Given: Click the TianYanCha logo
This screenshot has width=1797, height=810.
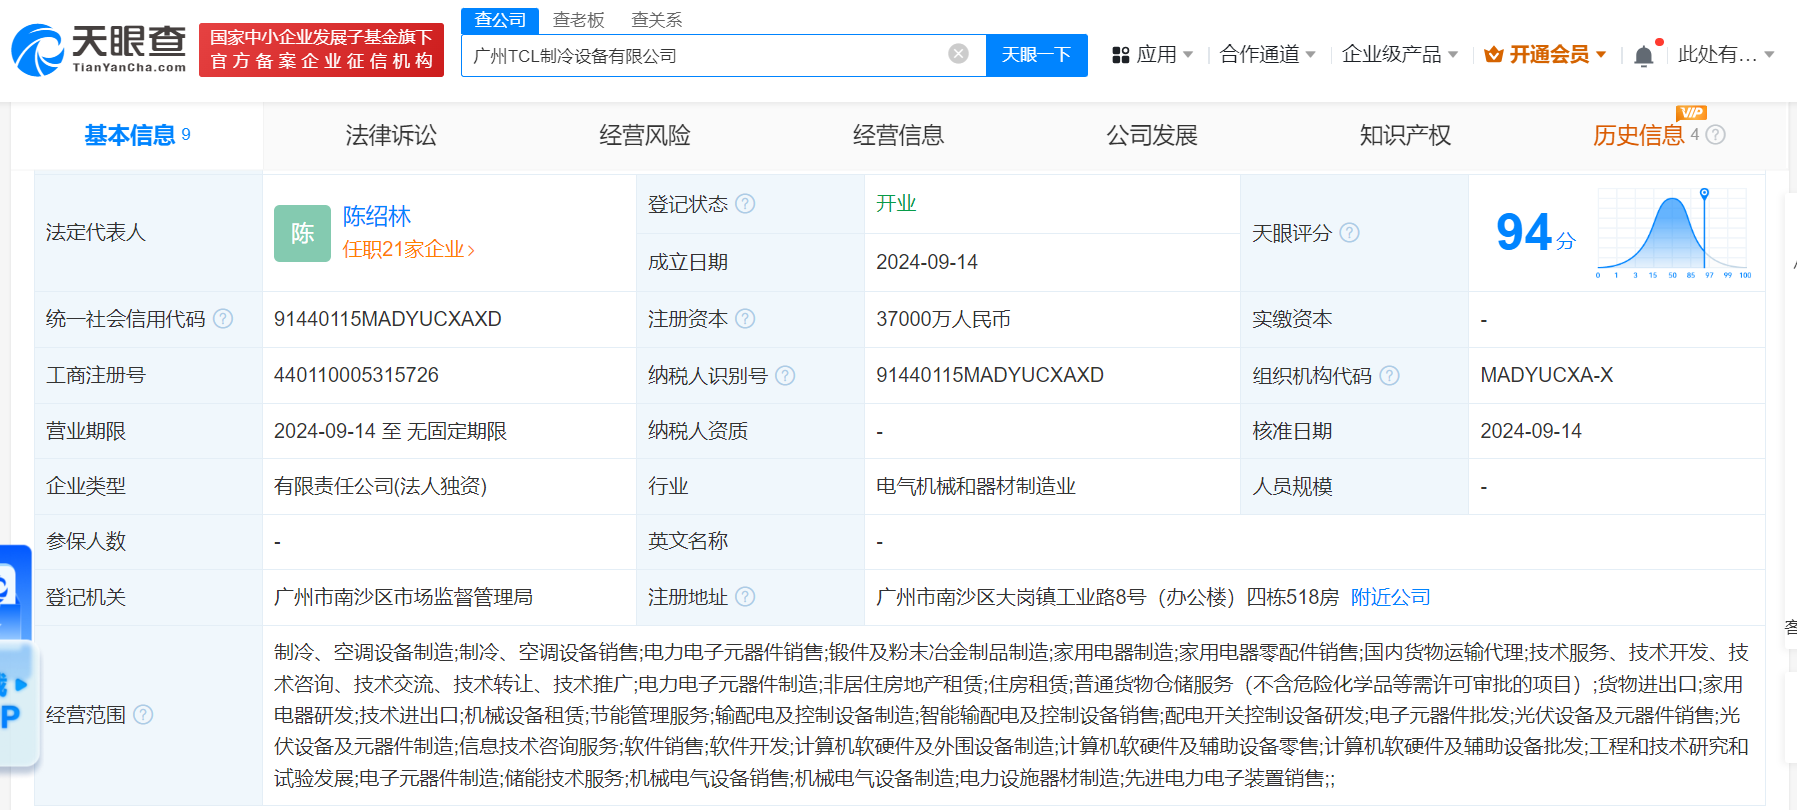Looking at the screenshot, I should click(99, 50).
